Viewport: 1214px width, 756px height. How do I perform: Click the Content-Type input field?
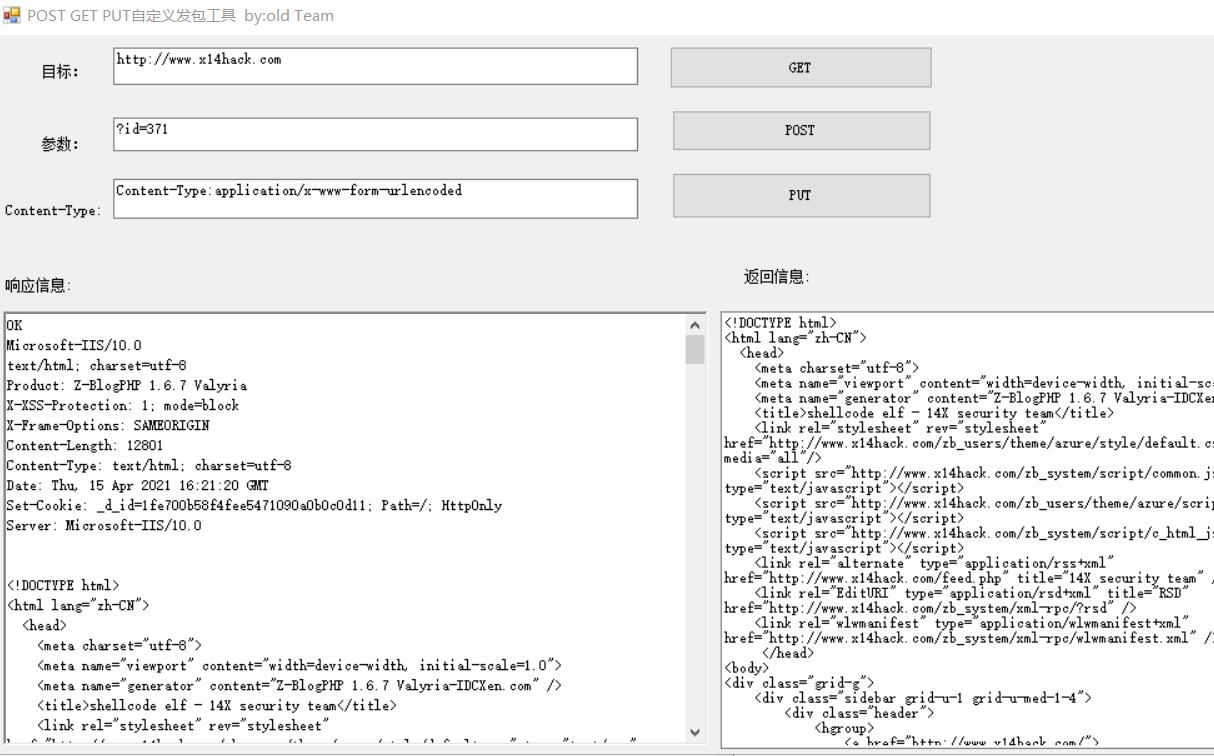(x=375, y=198)
